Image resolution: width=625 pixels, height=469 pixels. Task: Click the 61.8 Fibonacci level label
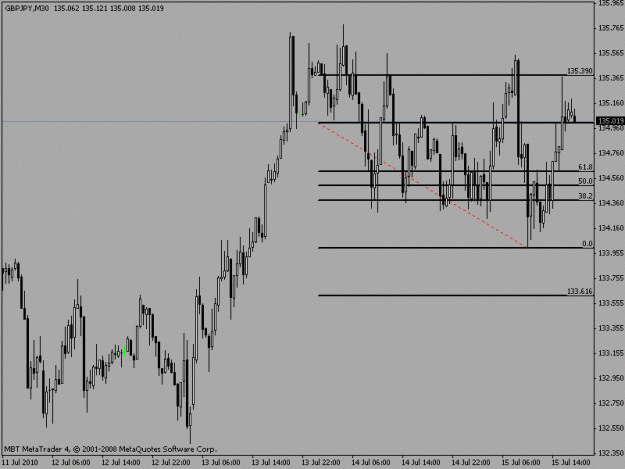pyautogui.click(x=585, y=167)
